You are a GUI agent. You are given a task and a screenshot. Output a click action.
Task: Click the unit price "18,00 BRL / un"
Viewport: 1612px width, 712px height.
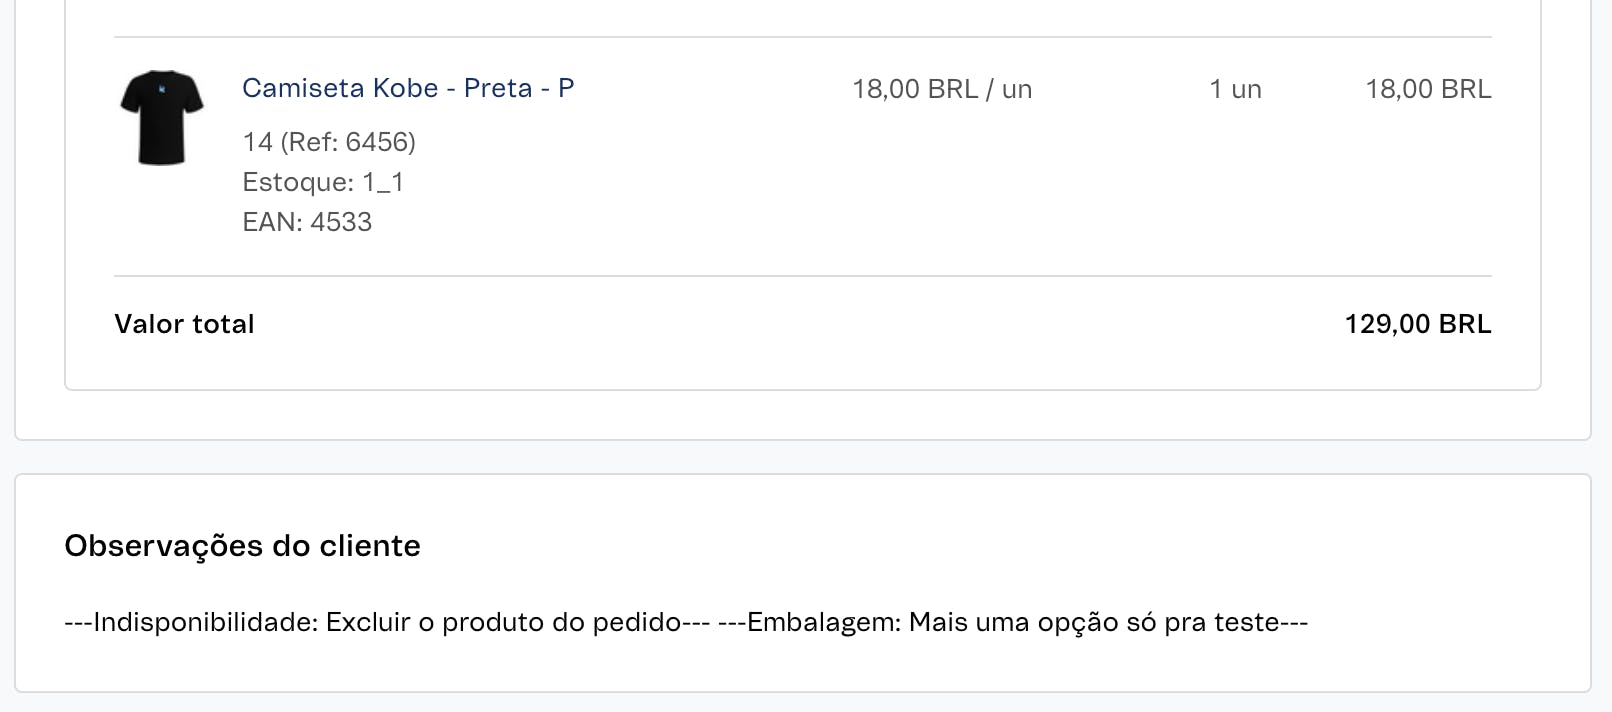tap(942, 88)
